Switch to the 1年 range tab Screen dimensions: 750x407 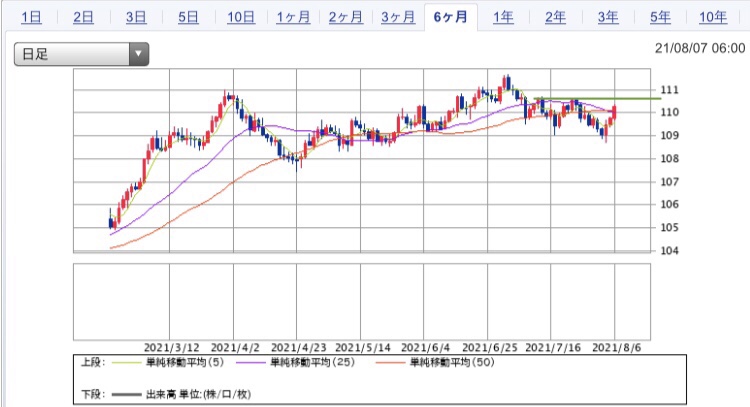click(x=503, y=18)
